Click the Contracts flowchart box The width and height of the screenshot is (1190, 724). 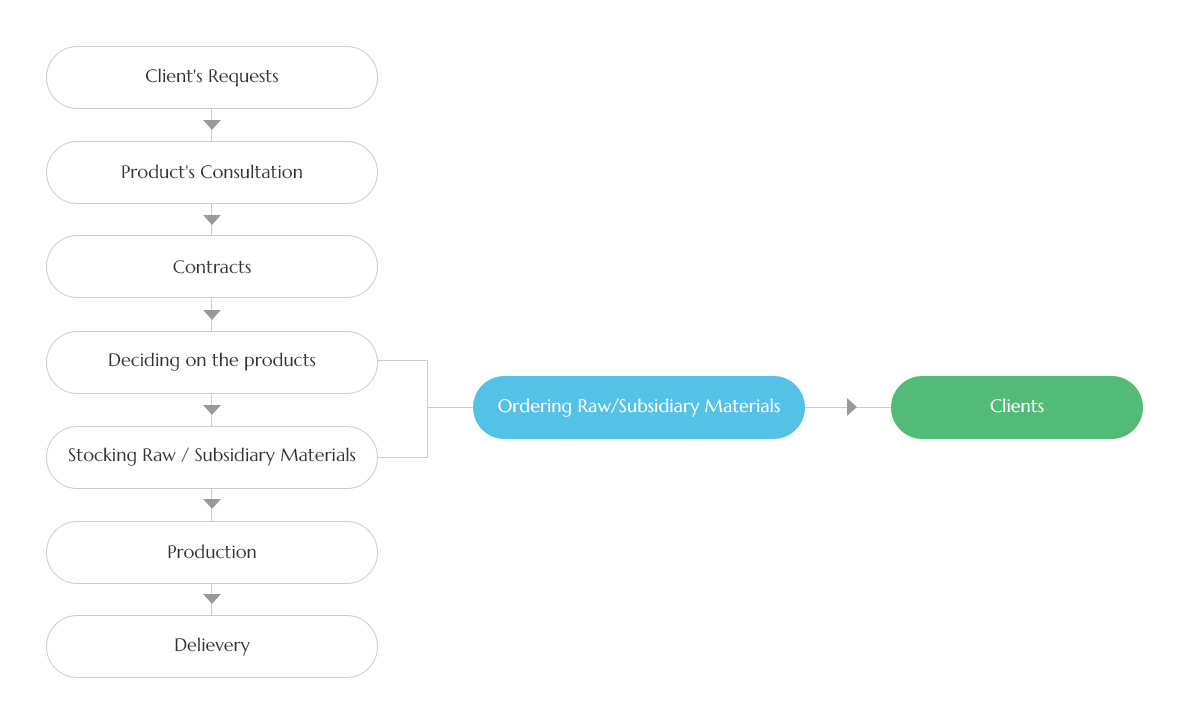(x=212, y=266)
